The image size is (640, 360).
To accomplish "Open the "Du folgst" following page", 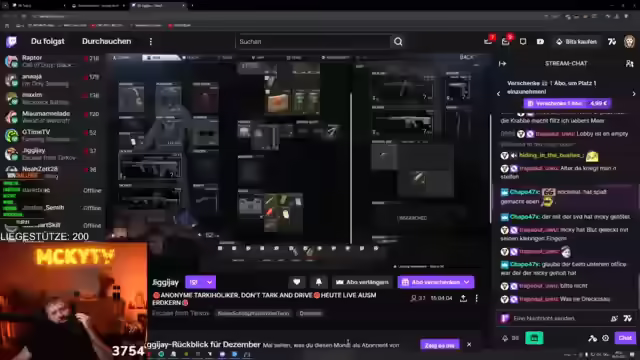I will (x=48, y=41).
